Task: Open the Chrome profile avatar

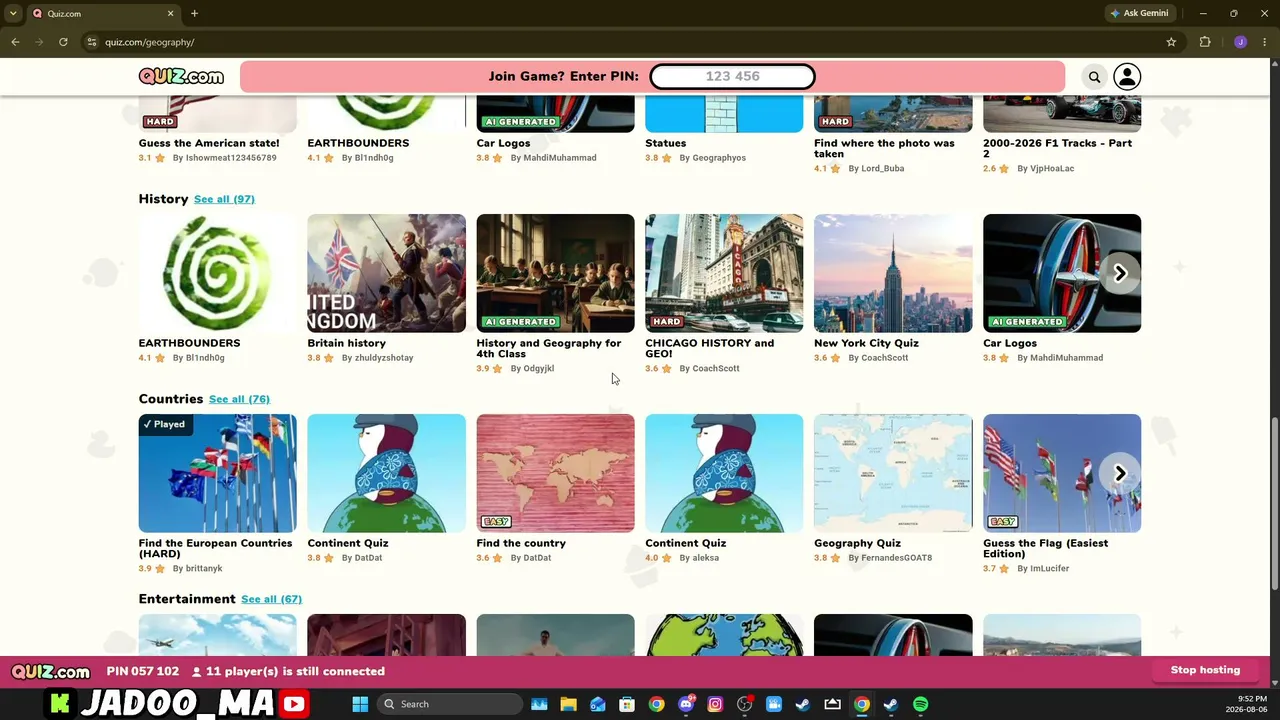Action: [1240, 42]
